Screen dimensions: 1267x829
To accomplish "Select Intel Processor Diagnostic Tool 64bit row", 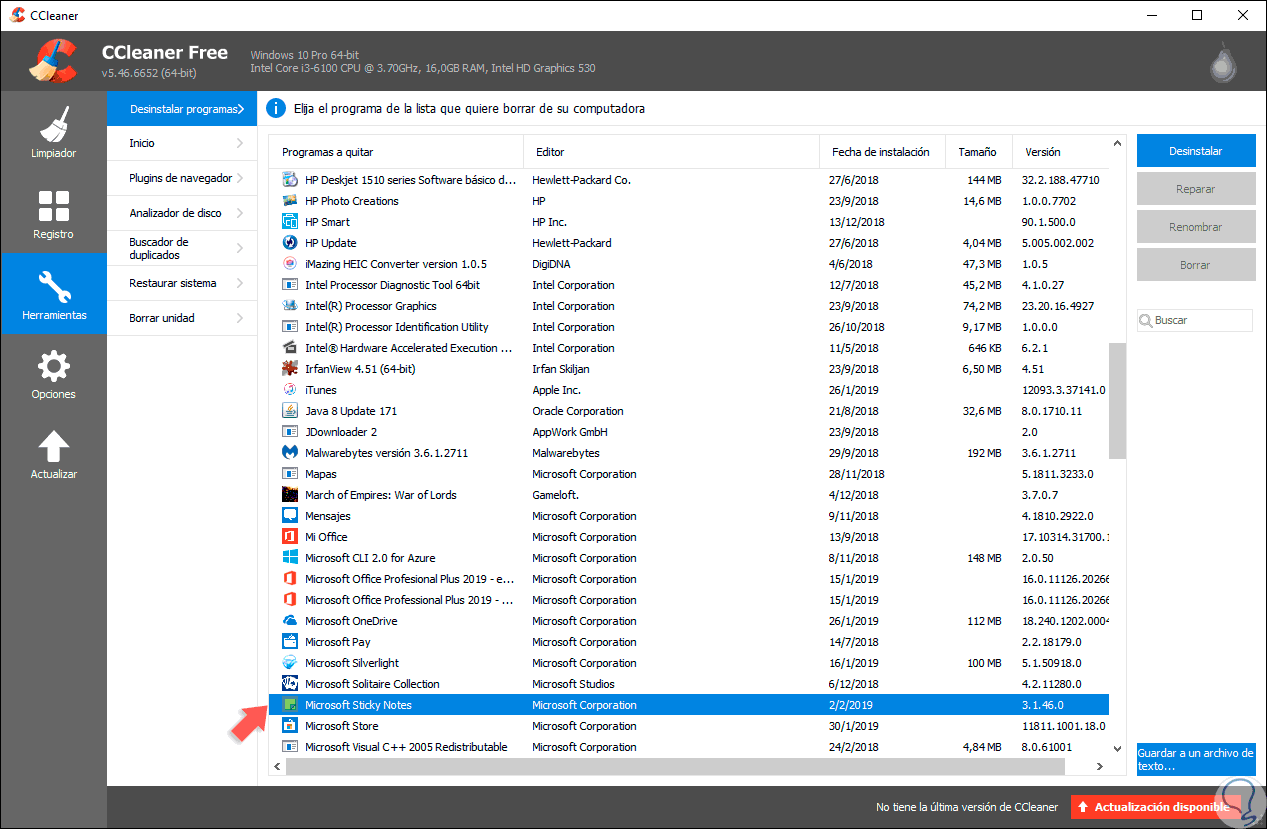I will point(689,285).
